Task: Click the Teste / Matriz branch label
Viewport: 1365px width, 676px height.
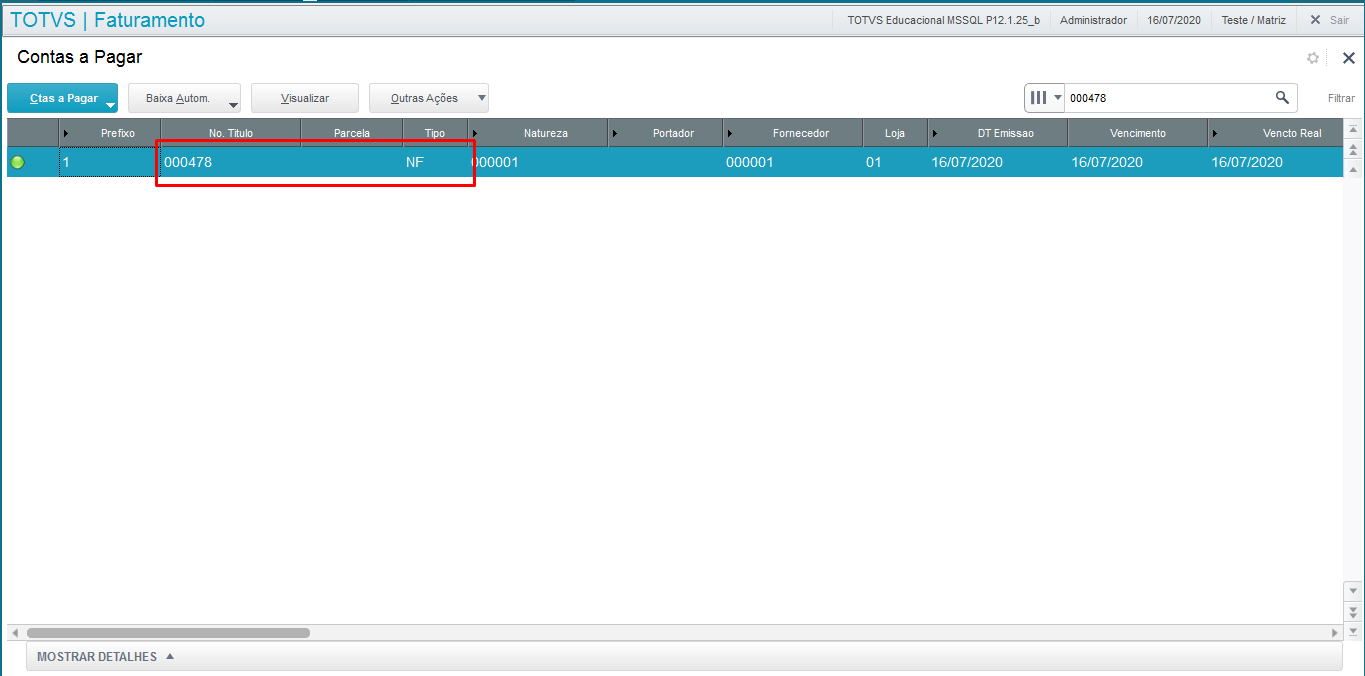Action: [1254, 20]
